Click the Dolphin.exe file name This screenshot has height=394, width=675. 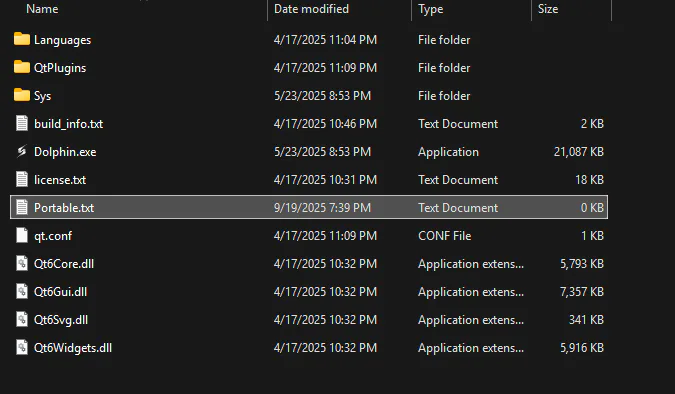coord(65,152)
